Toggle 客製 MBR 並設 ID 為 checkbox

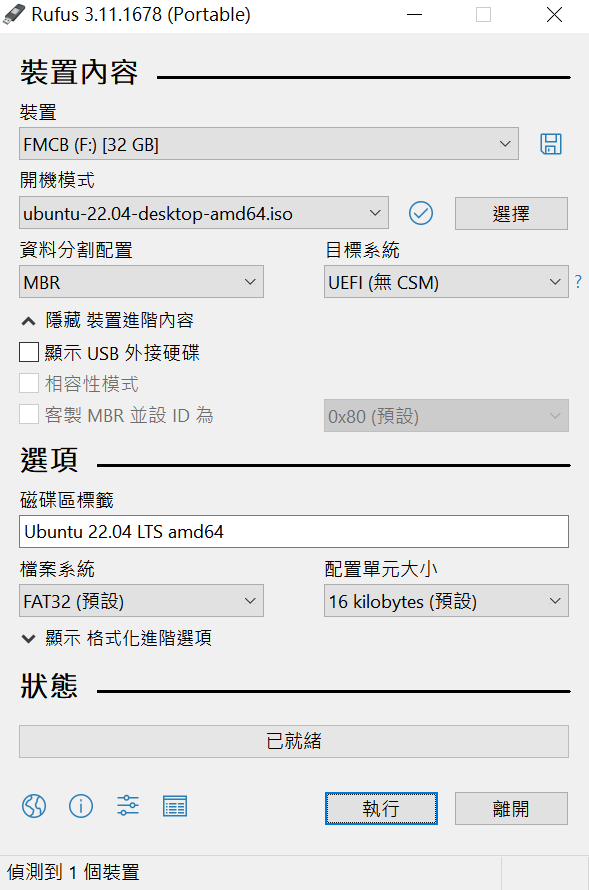[29, 414]
